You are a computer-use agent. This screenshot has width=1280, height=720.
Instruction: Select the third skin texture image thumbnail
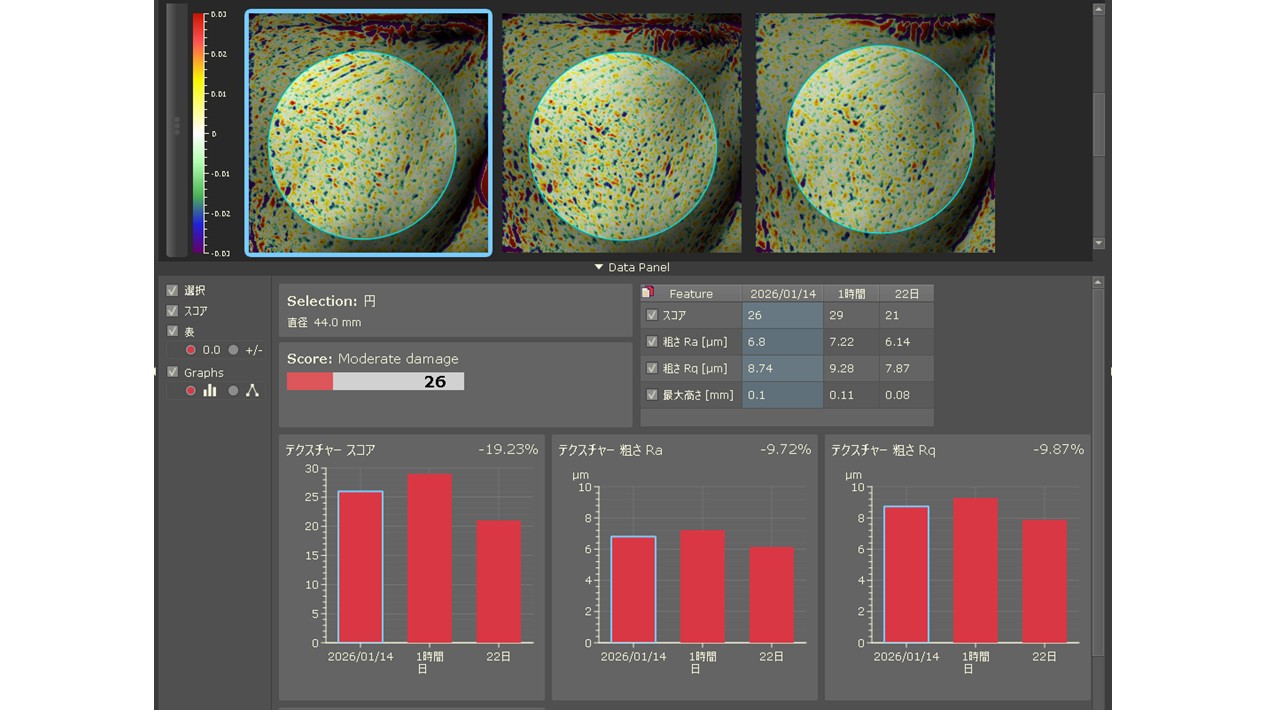coord(875,133)
